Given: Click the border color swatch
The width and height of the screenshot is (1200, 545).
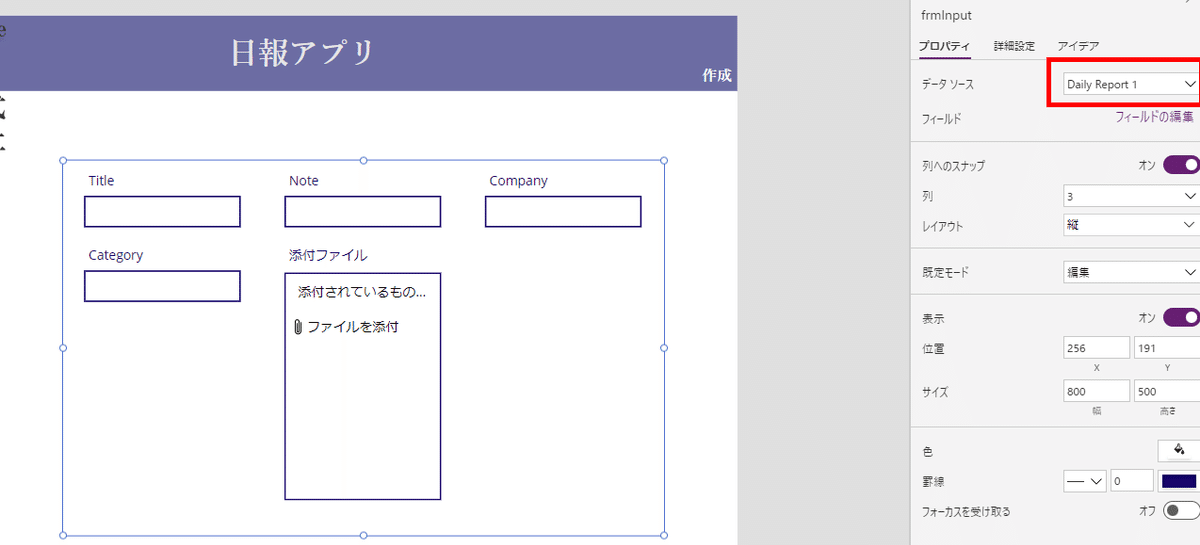Looking at the screenshot, I should (1179, 481).
